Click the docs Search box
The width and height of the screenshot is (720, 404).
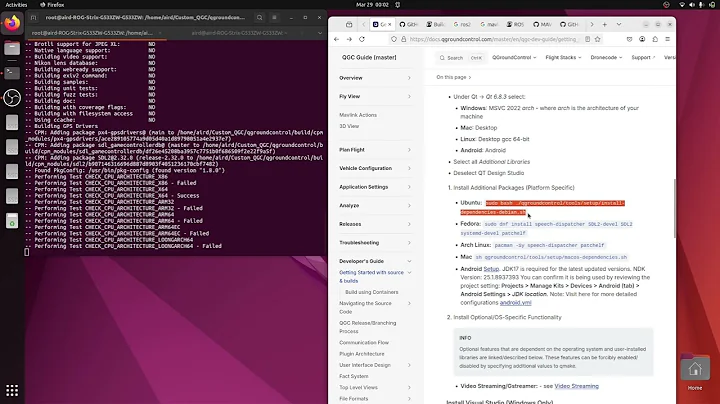(x=461, y=58)
